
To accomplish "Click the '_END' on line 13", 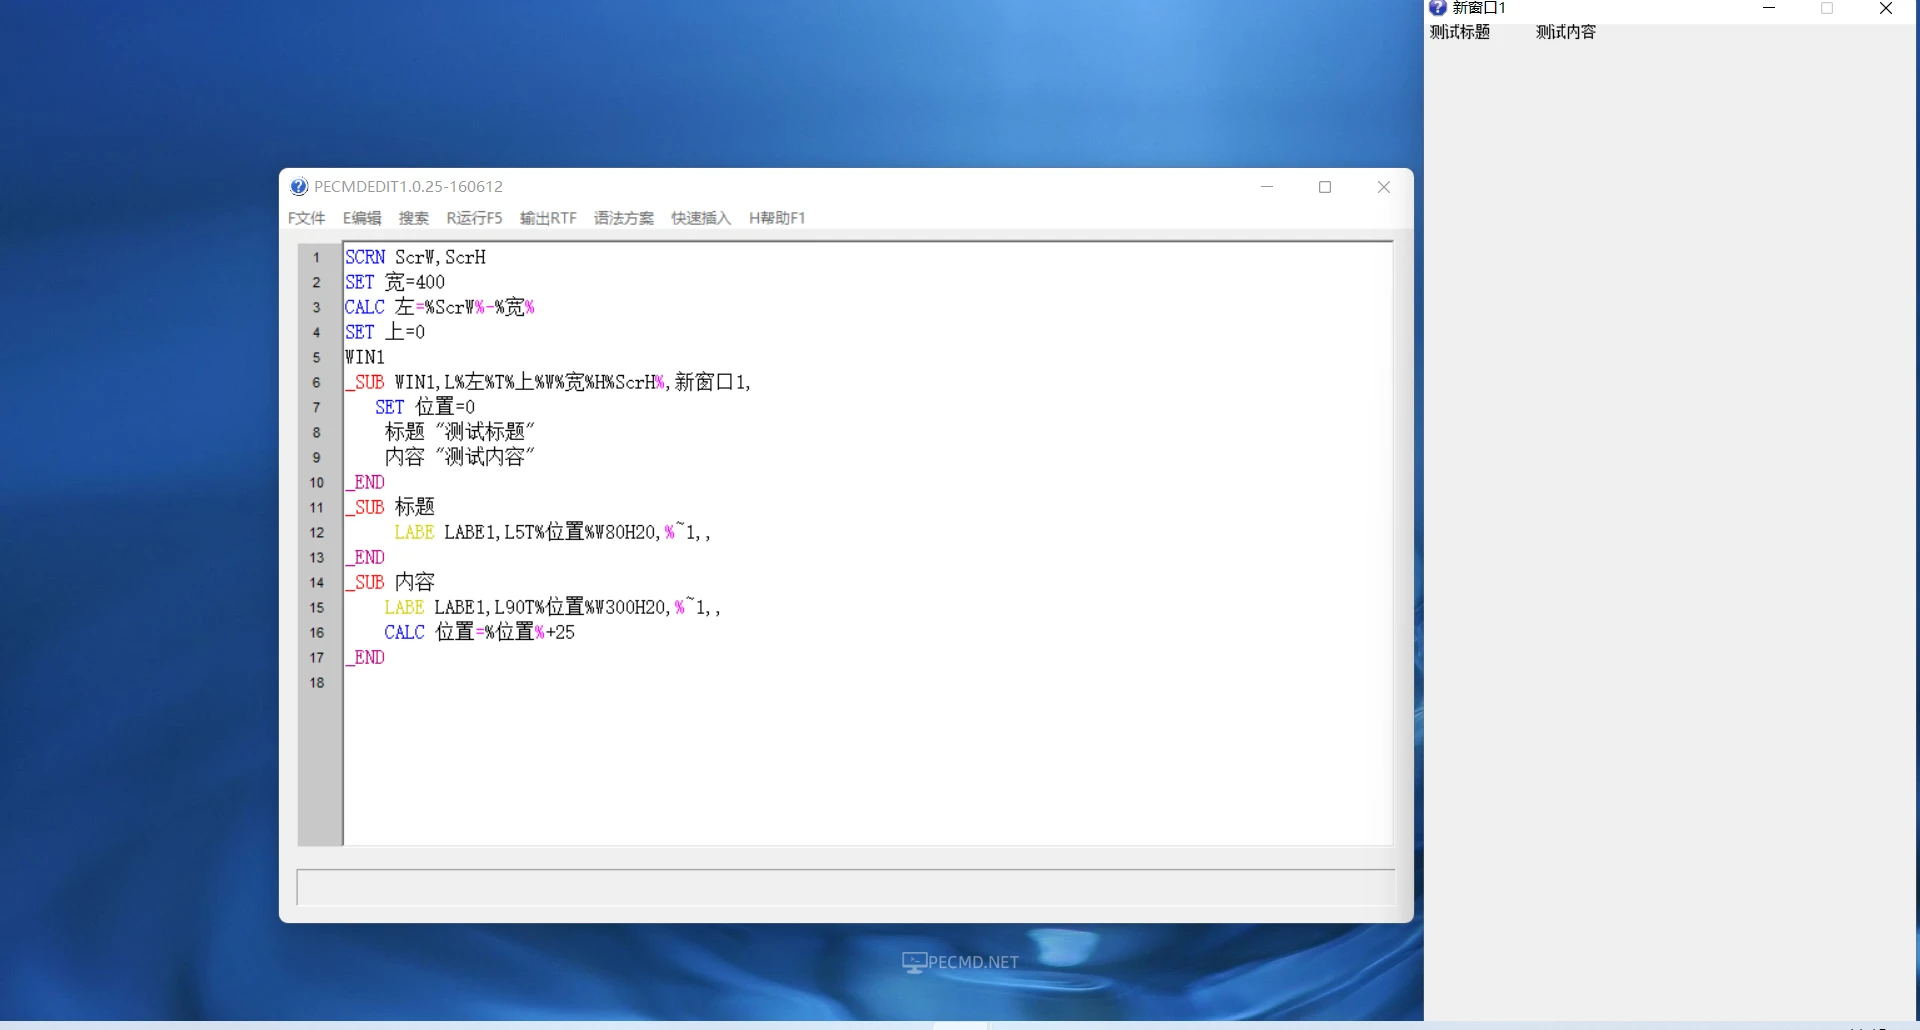I will pos(365,557).
